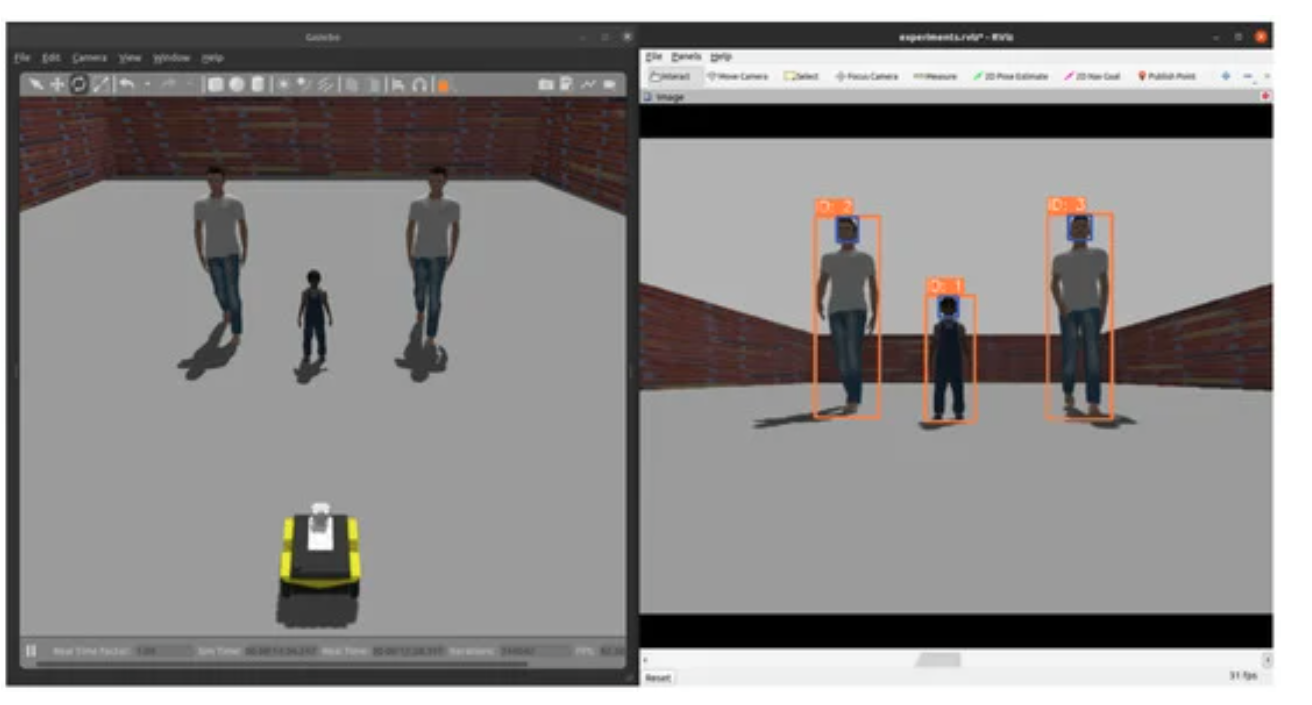Click the blue plus add-tool icon in RViz
1312x705 pixels.
coord(1225,76)
